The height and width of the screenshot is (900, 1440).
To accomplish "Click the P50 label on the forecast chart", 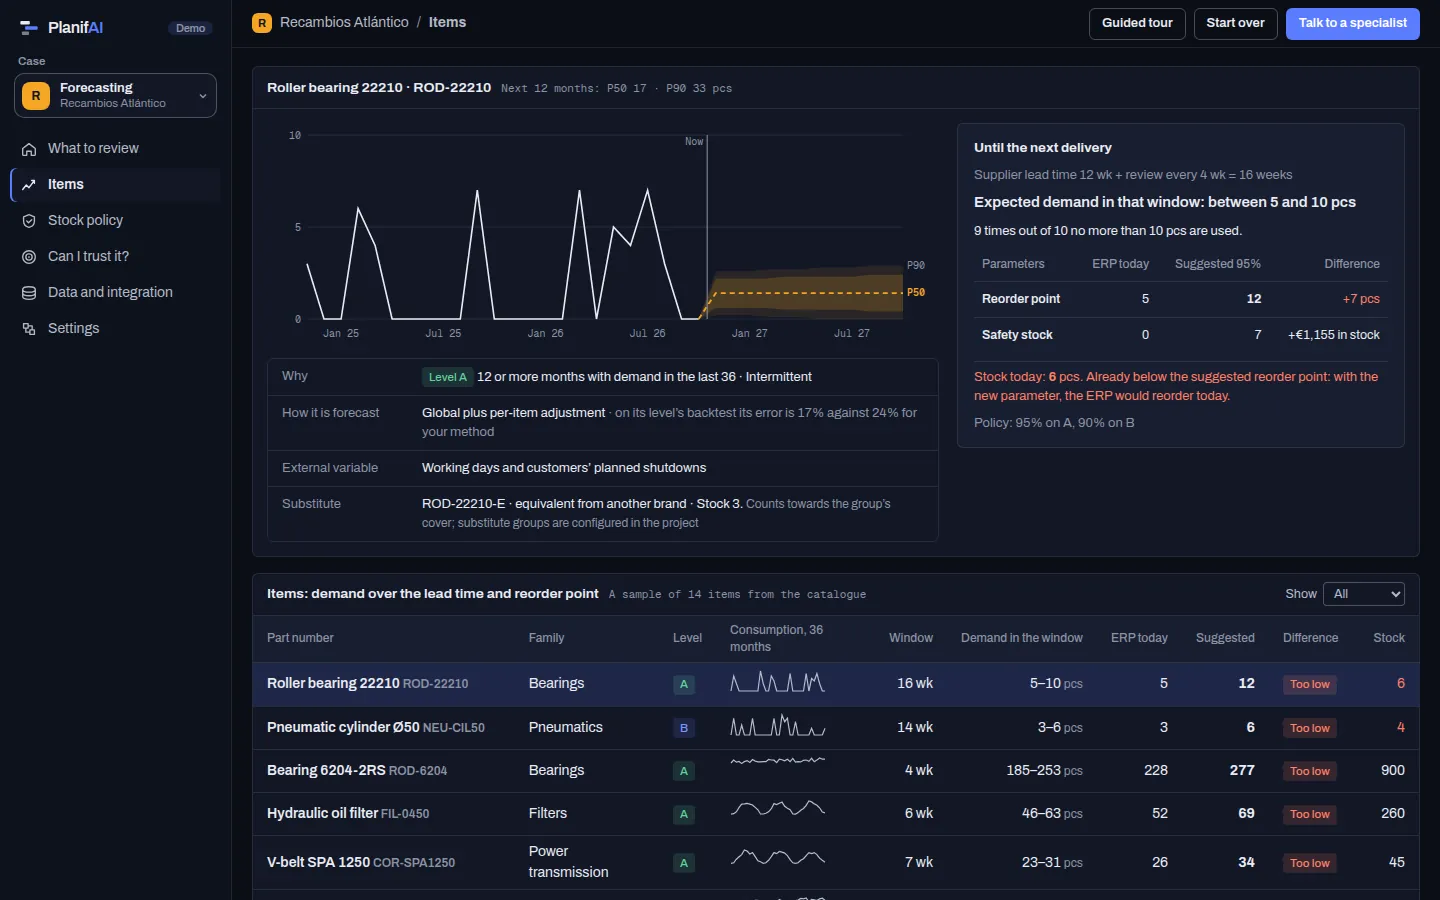I will click(916, 293).
